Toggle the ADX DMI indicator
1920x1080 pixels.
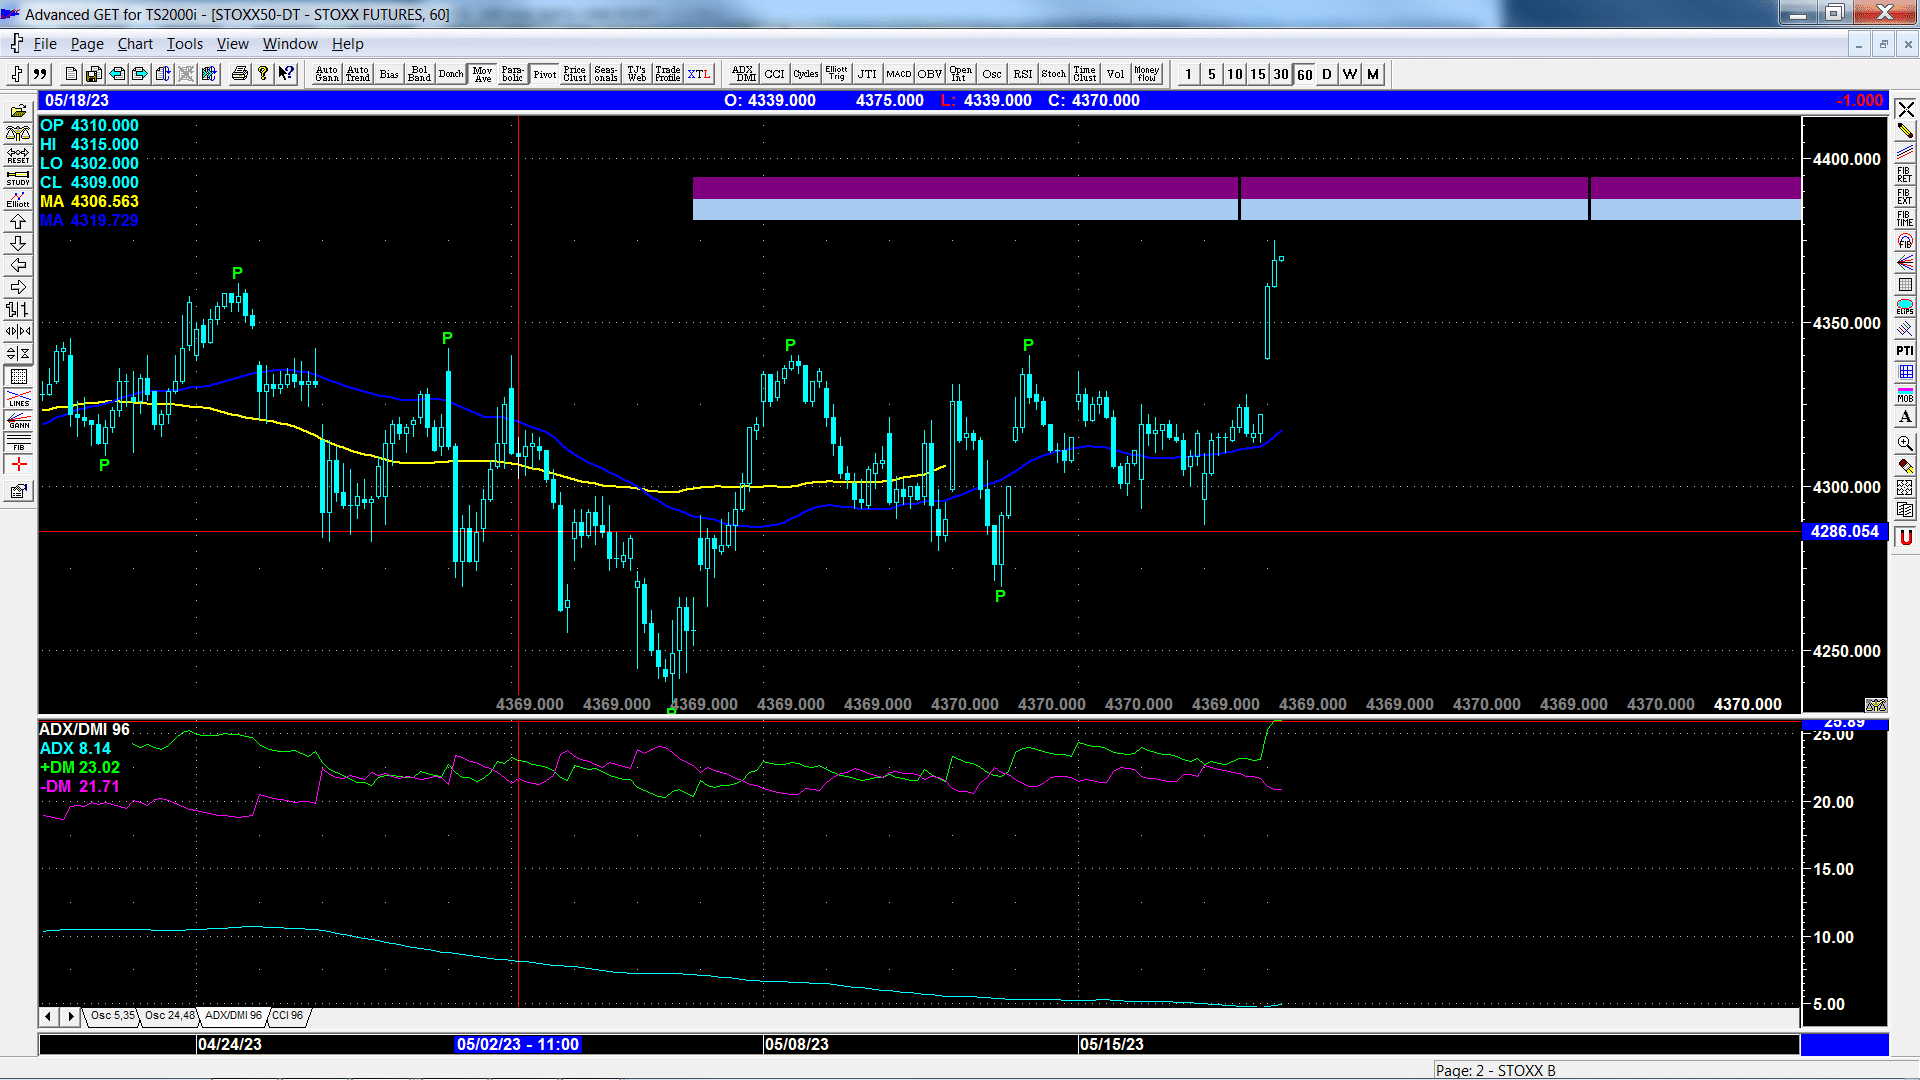pos(743,74)
